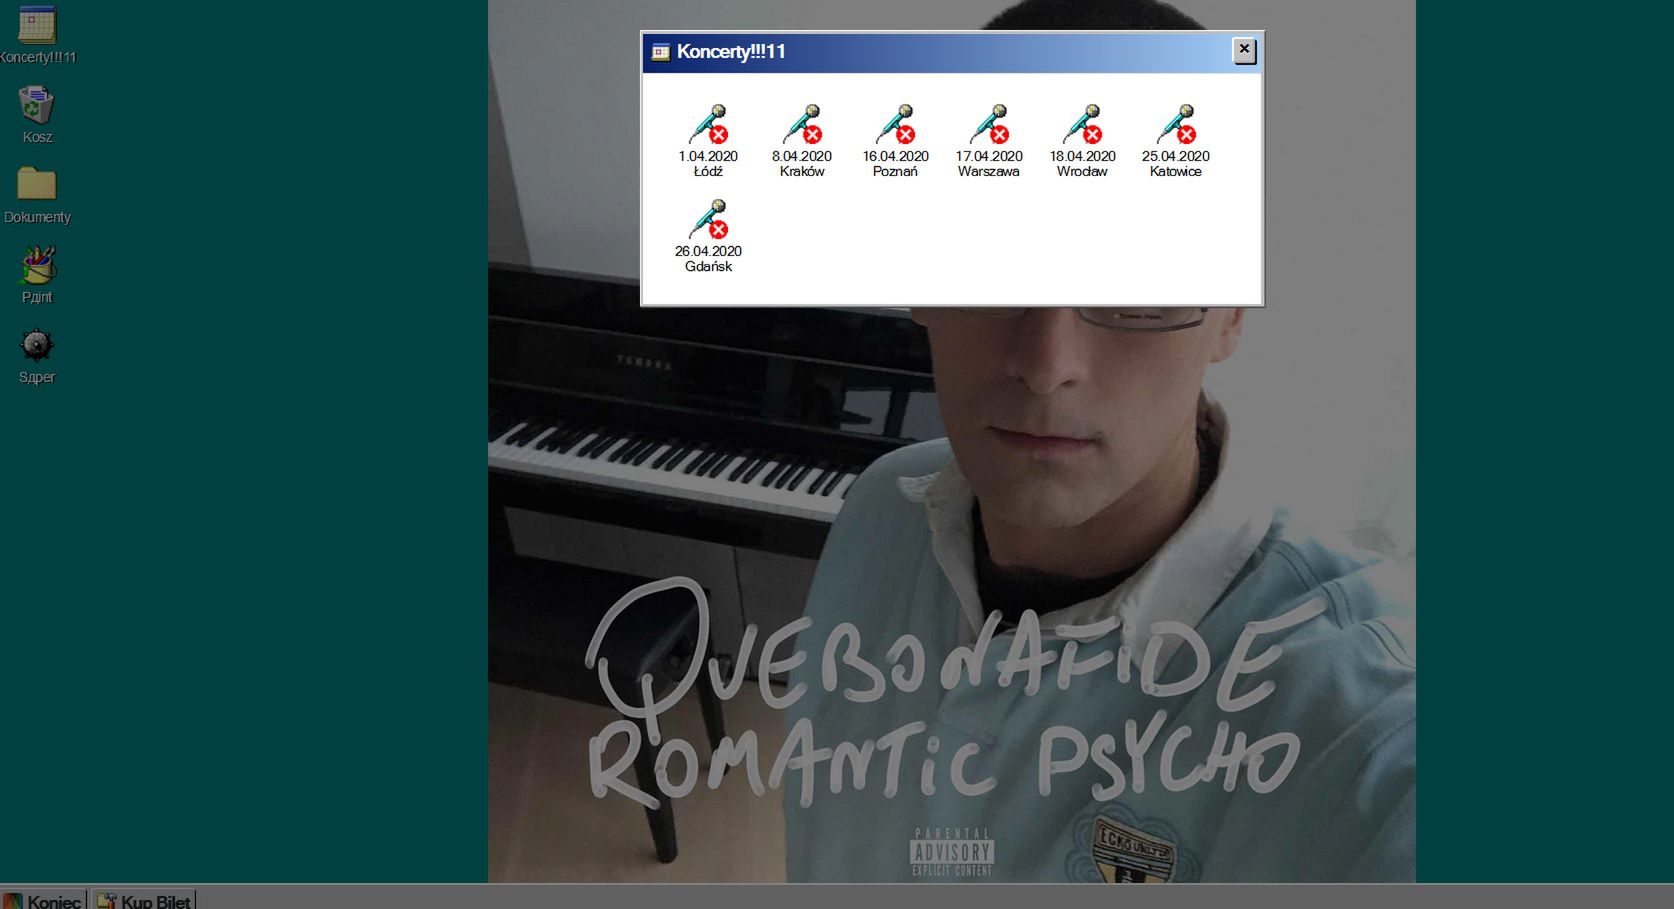Click the Koncerty!!!11 window title bar icon

tap(661, 52)
